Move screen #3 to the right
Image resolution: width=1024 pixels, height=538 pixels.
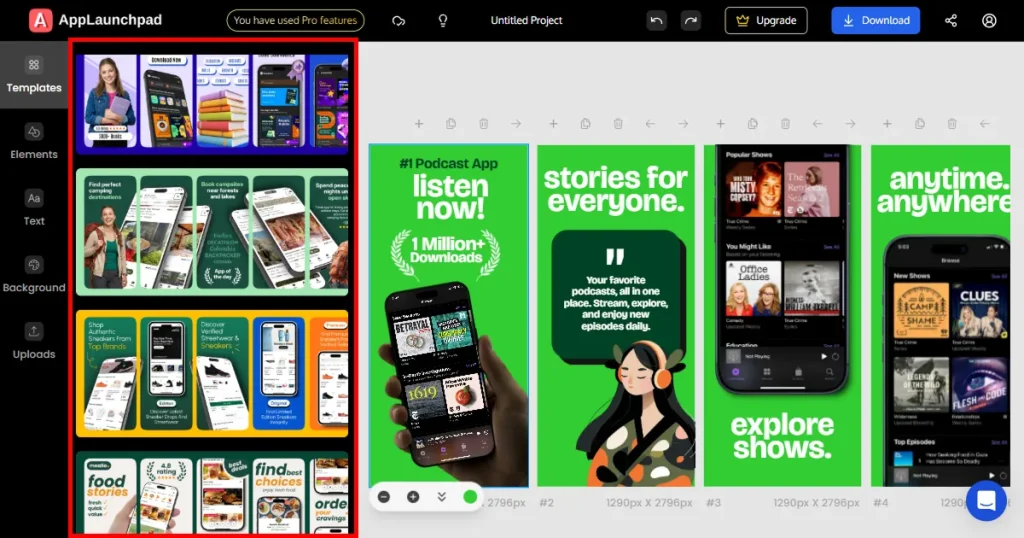click(850, 123)
